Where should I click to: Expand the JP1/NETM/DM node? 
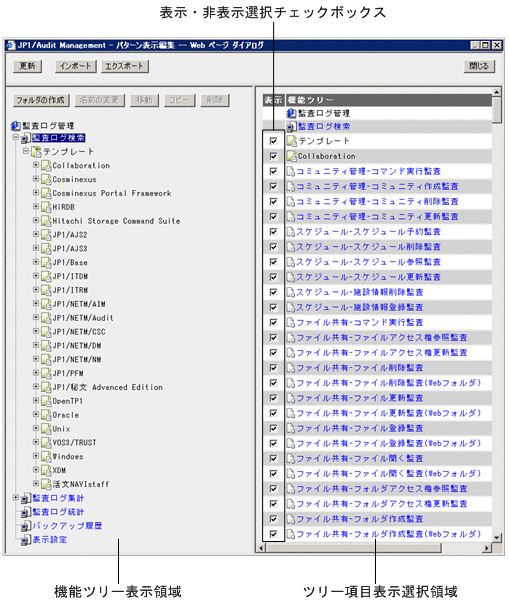pyautogui.click(x=35, y=345)
